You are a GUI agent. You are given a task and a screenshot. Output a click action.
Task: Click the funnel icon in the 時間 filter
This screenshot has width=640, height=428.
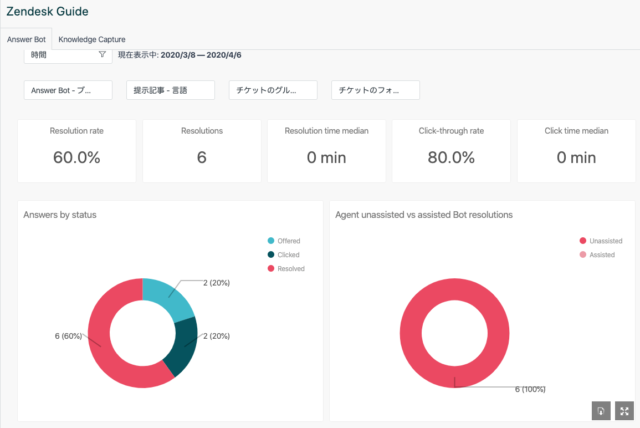pyautogui.click(x=102, y=54)
